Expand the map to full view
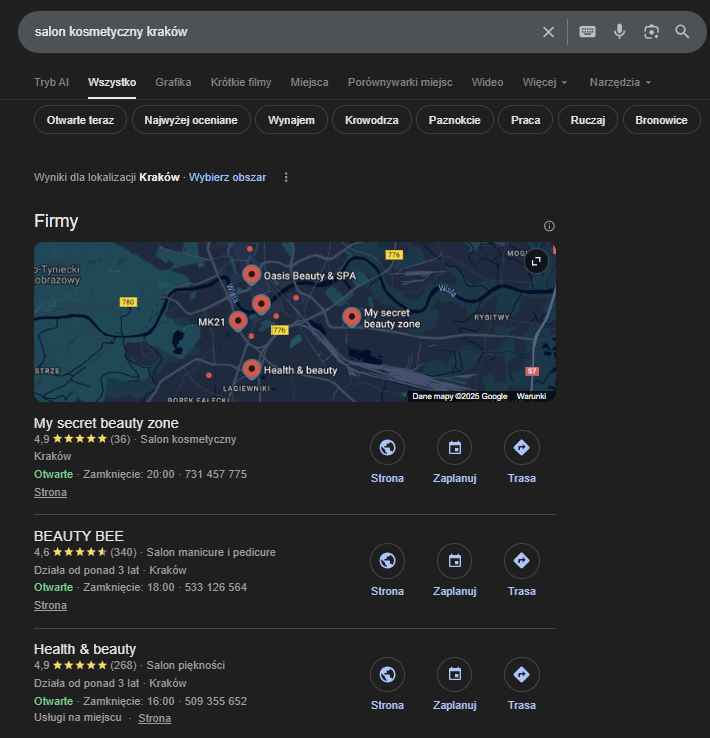 pos(536,261)
